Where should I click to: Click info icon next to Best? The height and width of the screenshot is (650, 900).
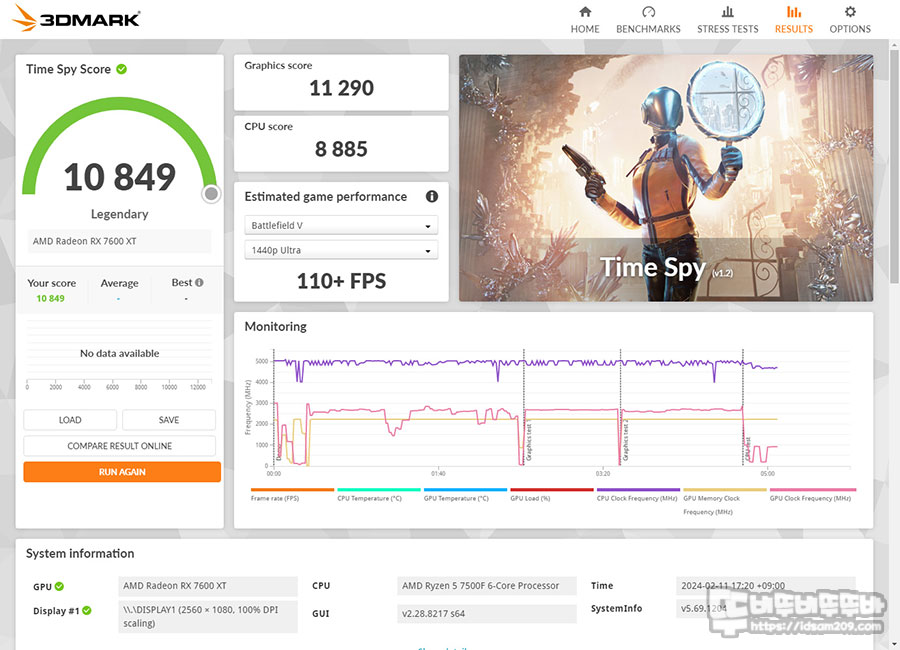point(199,283)
